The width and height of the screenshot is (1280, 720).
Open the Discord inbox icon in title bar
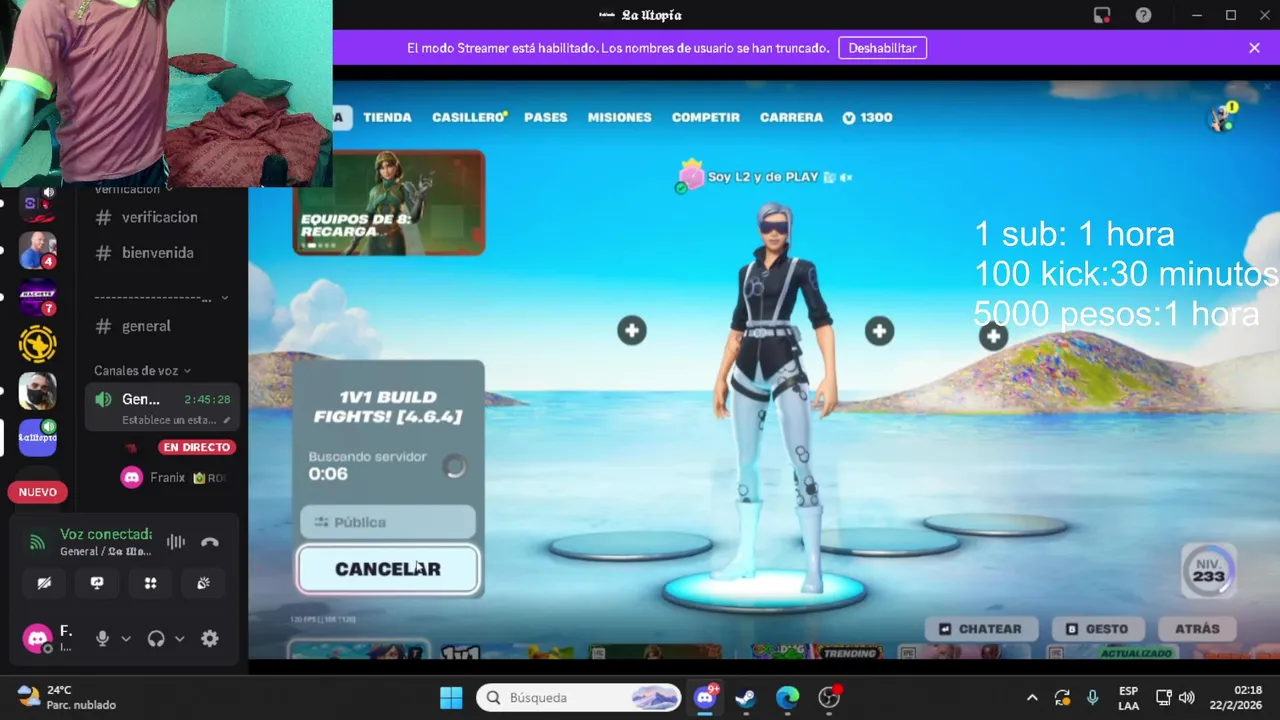coord(1102,15)
